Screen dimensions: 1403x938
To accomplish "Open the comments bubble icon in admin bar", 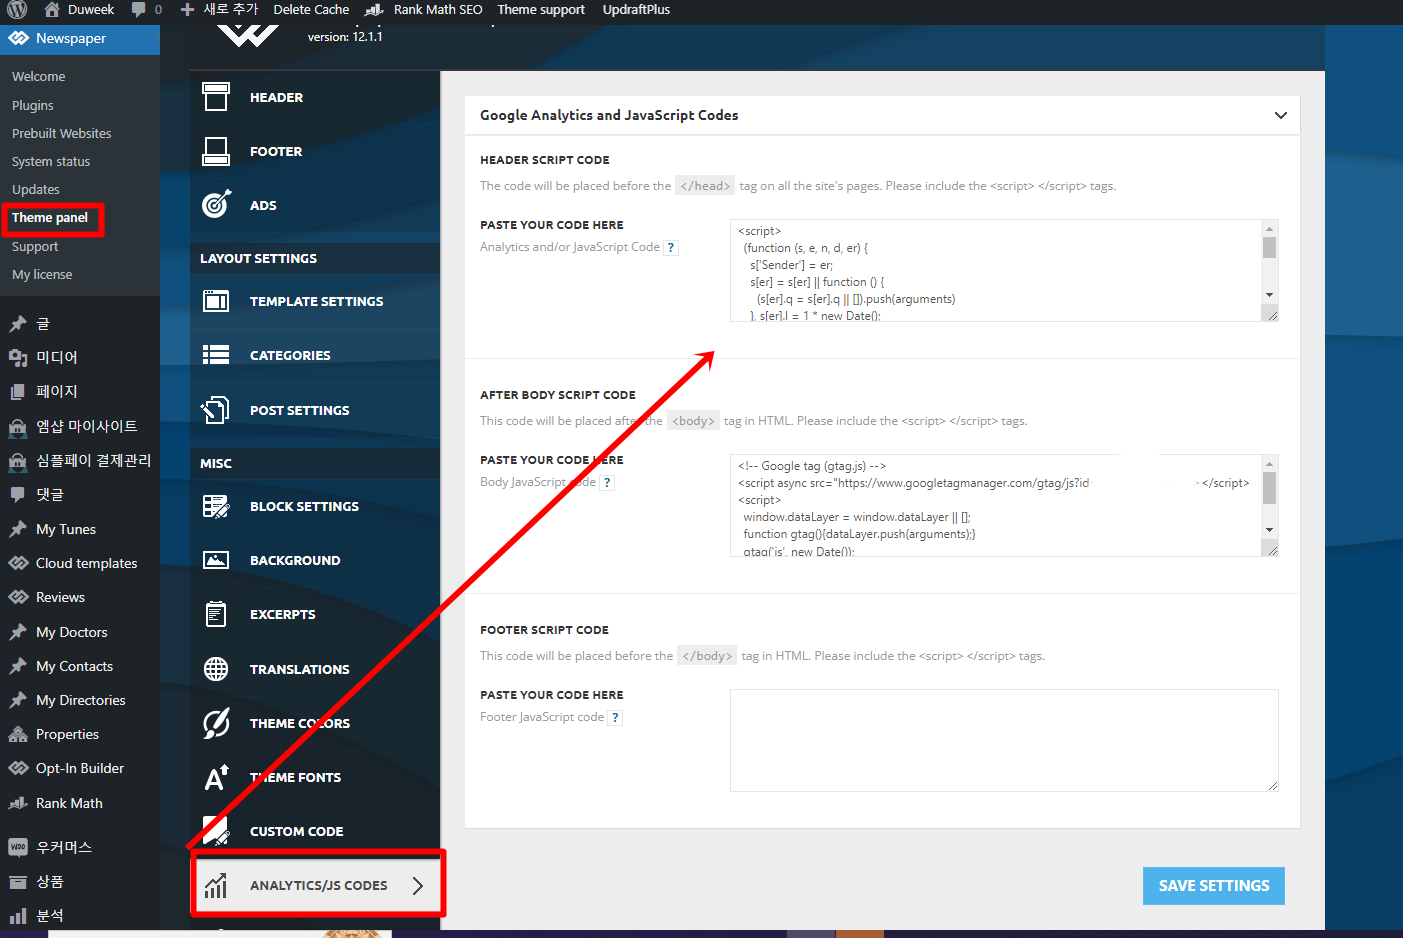I will [x=139, y=10].
